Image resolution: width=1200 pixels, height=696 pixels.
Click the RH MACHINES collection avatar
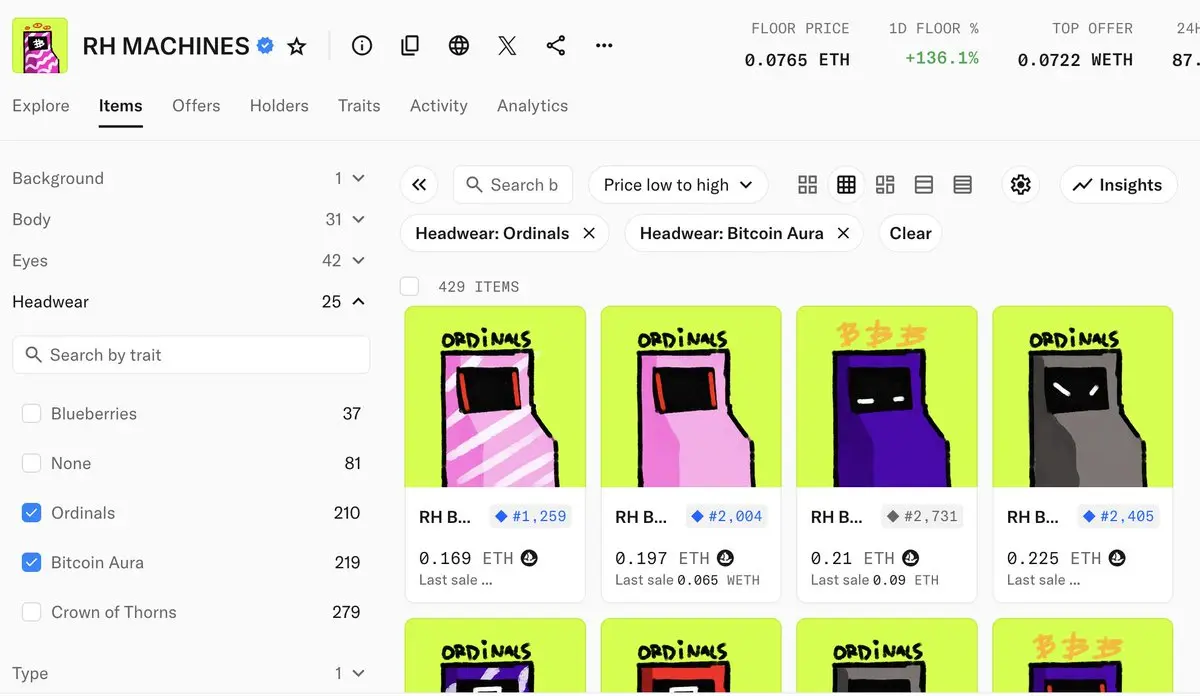point(40,46)
